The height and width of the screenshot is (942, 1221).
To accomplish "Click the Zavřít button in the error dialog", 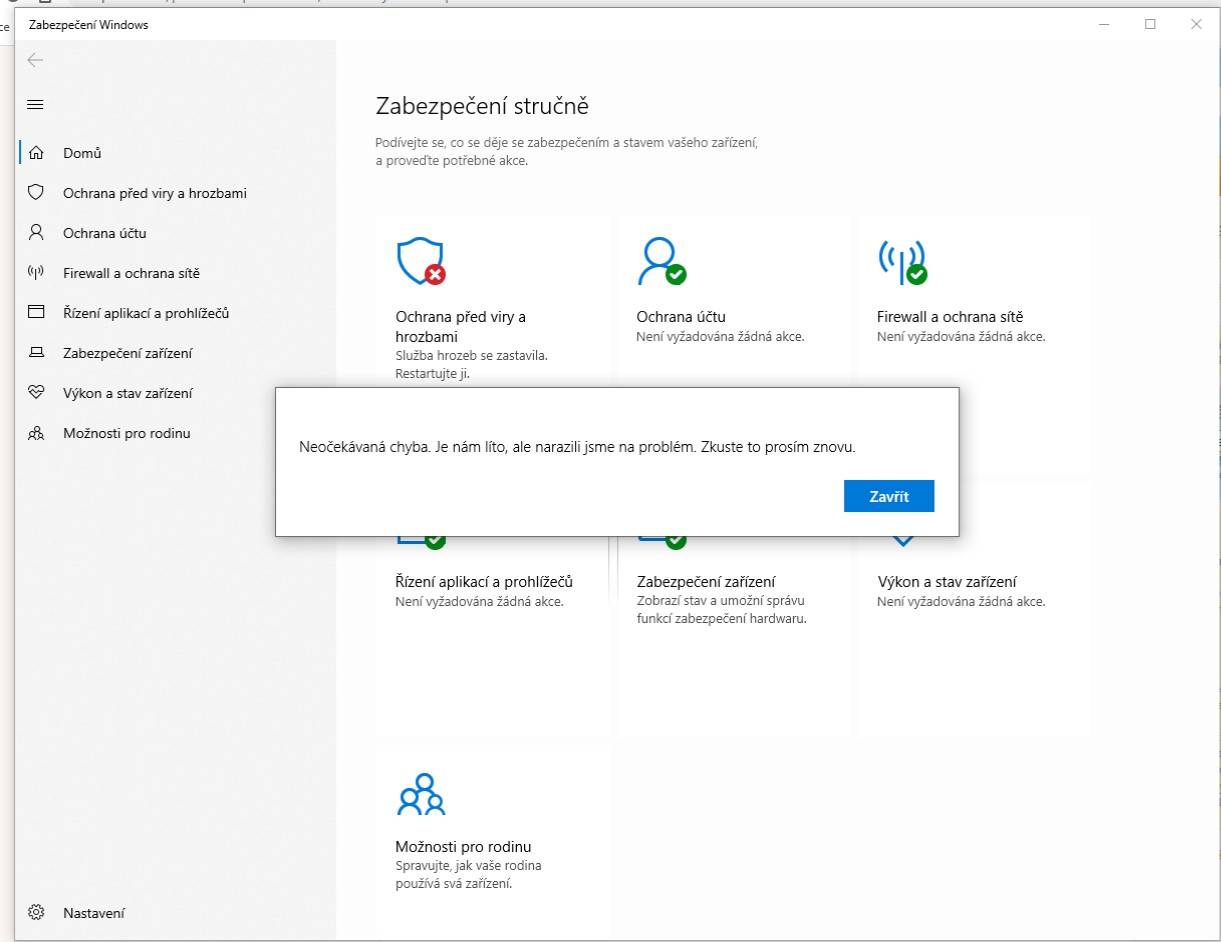I will (x=889, y=496).
